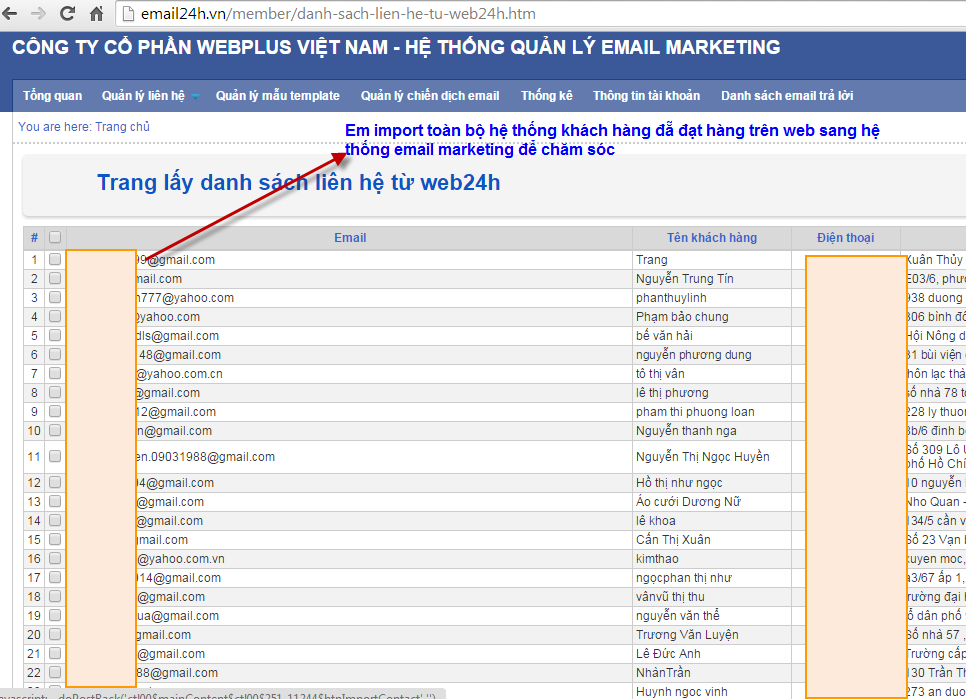Viewport: 966px width, 699px height.
Task: Click email ending en.09031988@gmail.com
Action: coord(205,457)
